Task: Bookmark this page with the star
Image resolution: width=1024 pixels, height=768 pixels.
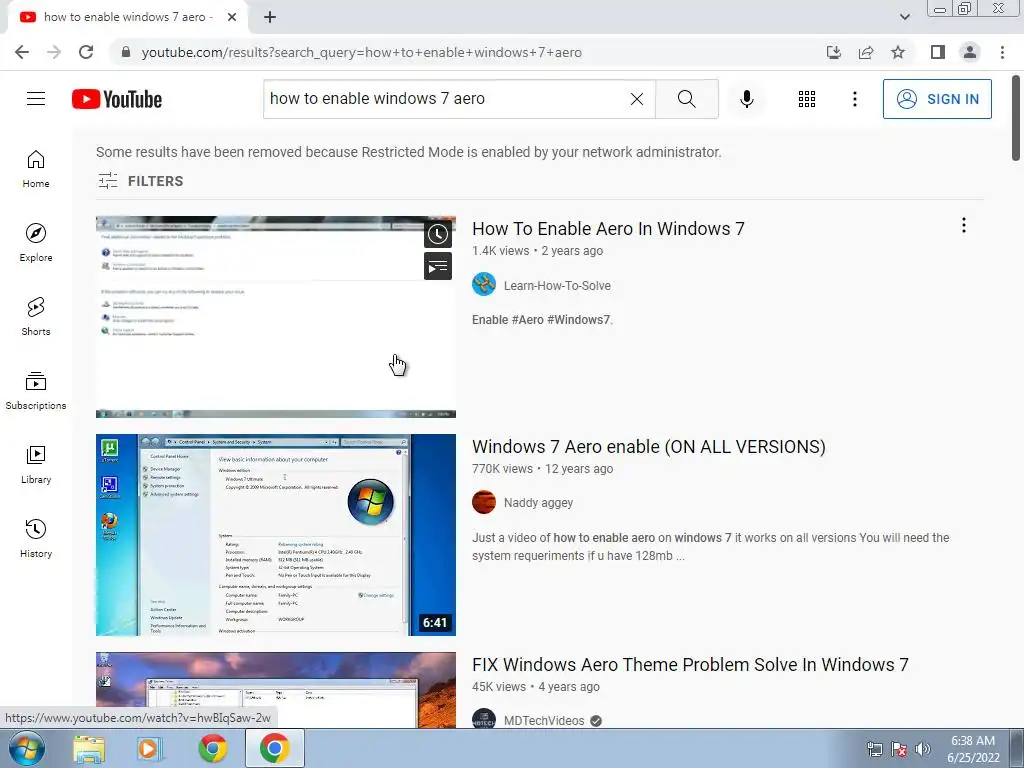Action: 898,52
